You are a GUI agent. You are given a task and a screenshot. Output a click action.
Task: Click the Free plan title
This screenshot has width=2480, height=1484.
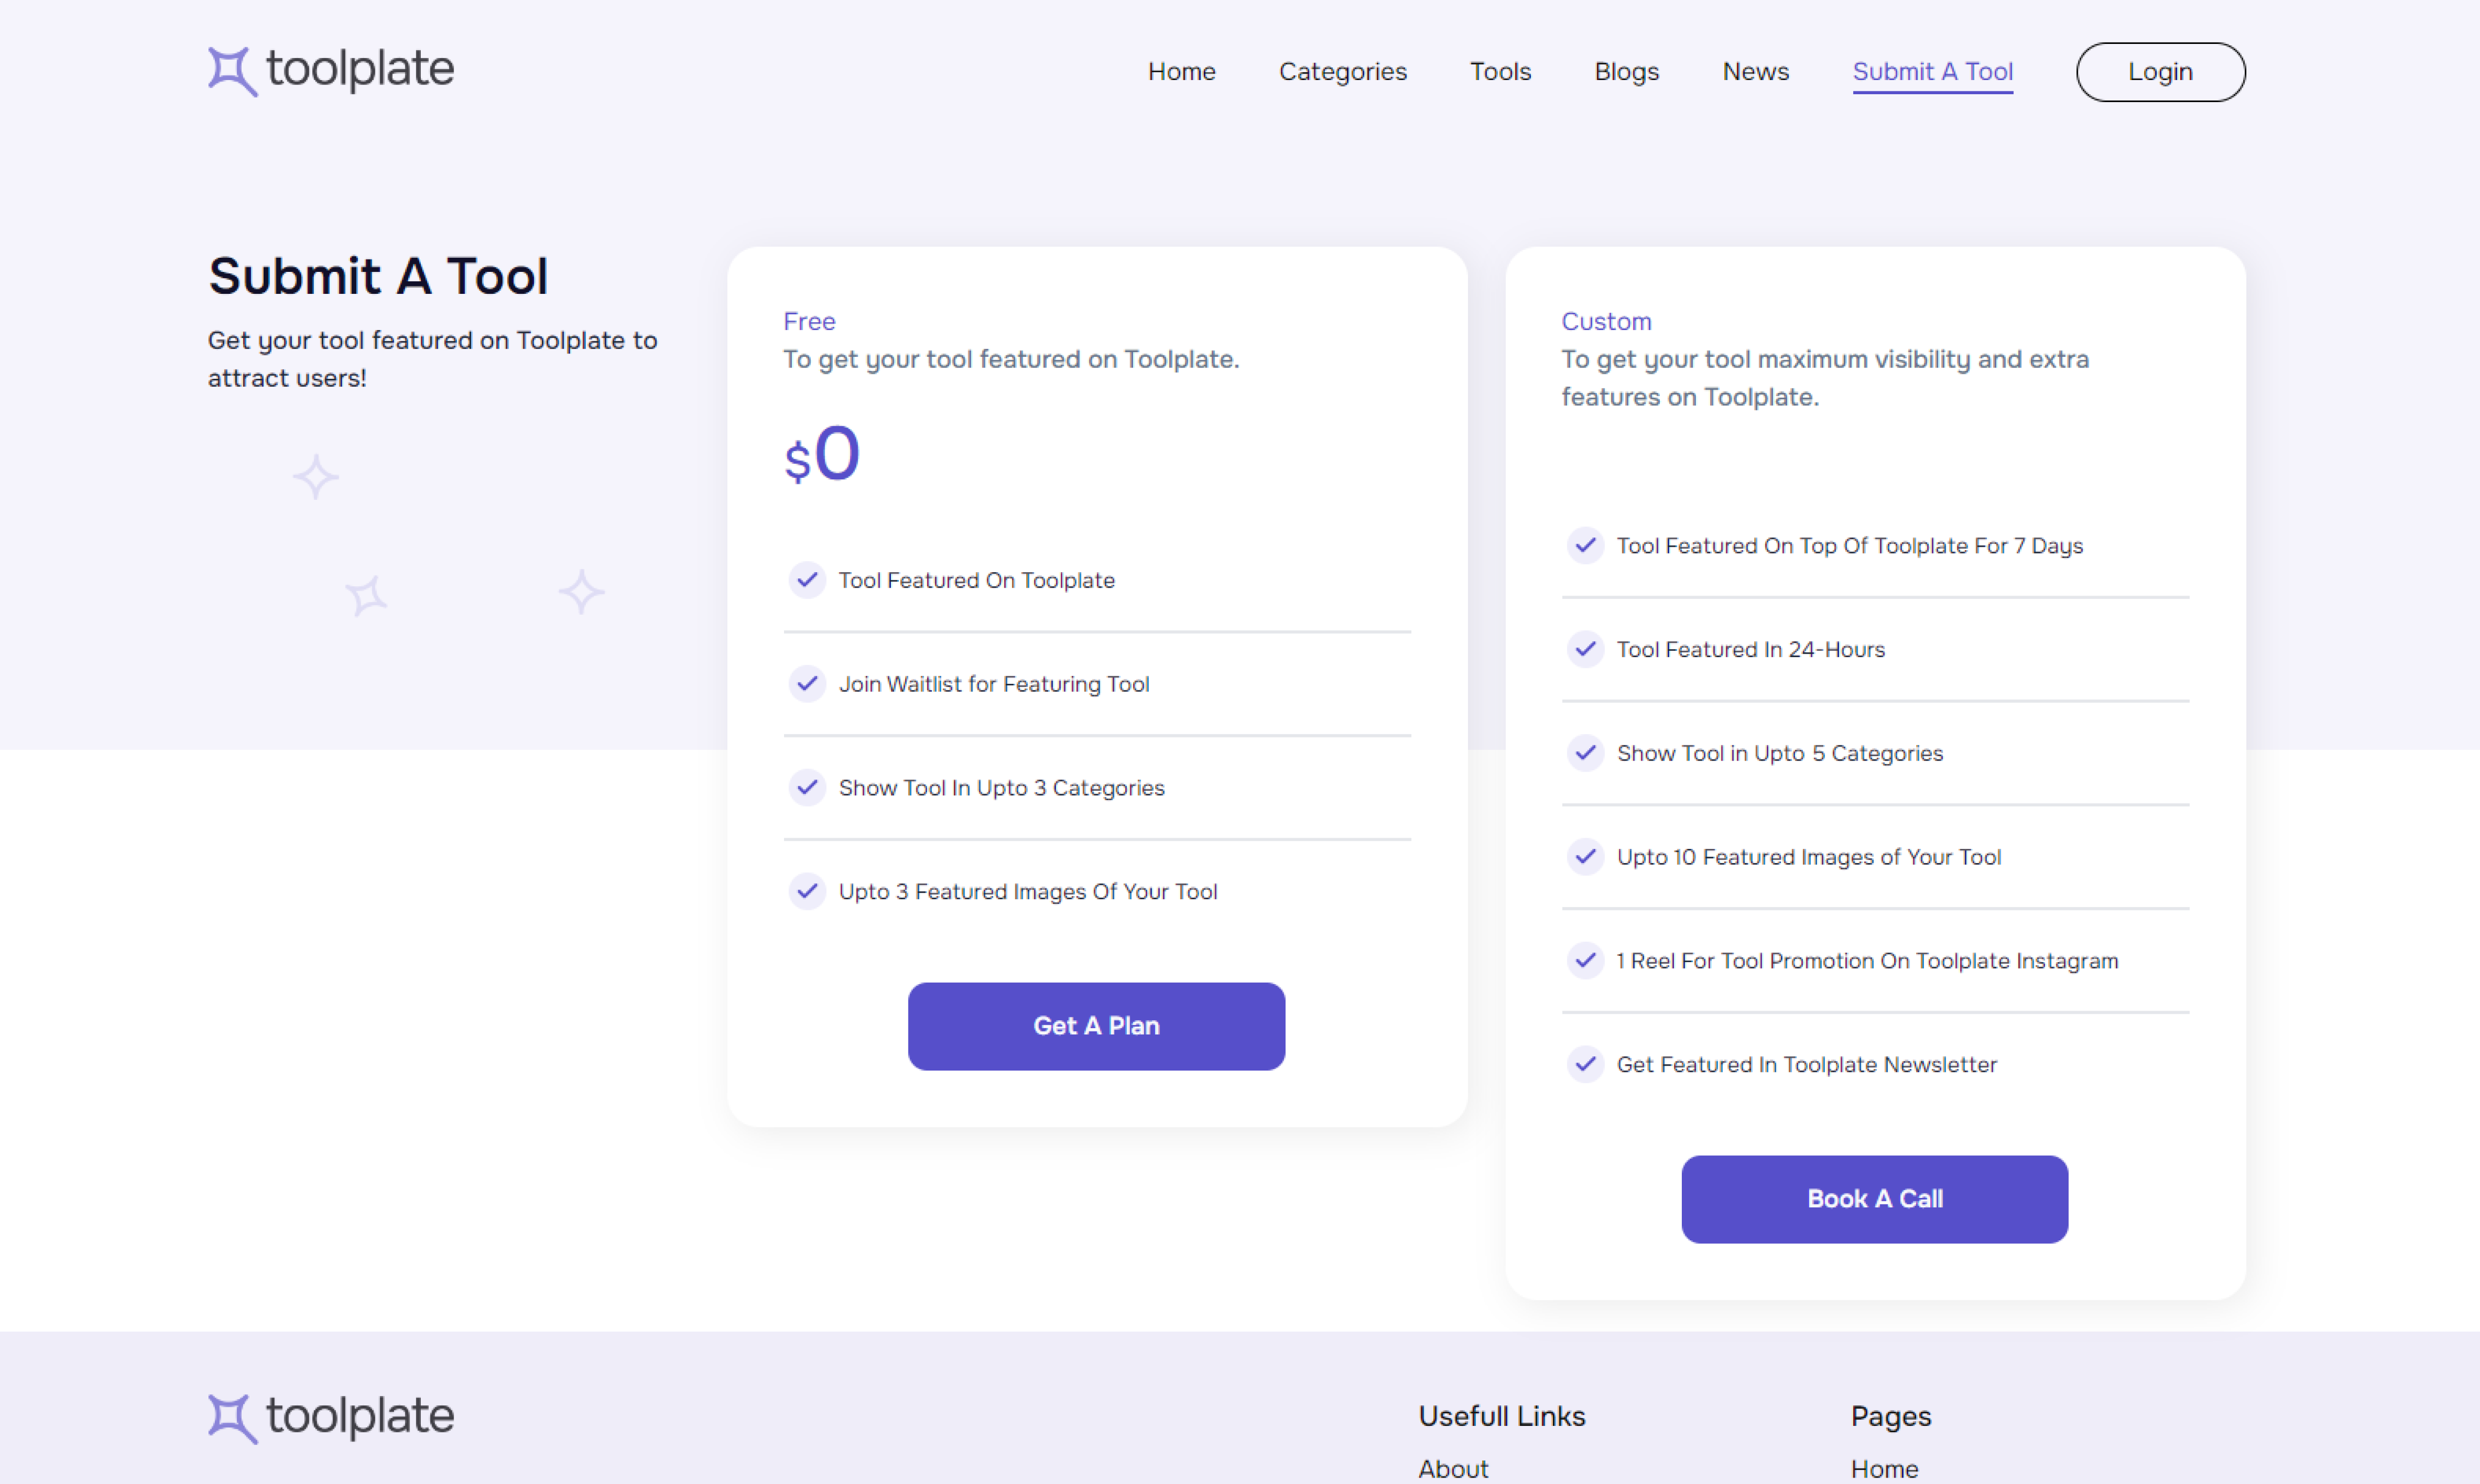point(809,321)
